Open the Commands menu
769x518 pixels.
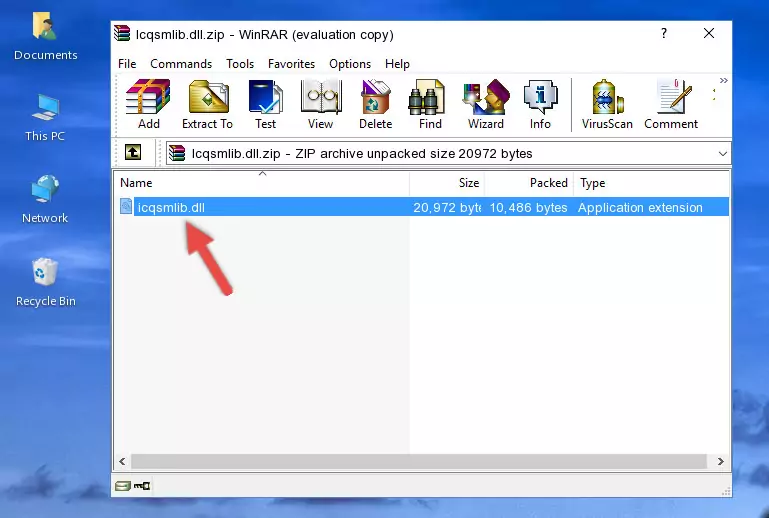(181, 64)
